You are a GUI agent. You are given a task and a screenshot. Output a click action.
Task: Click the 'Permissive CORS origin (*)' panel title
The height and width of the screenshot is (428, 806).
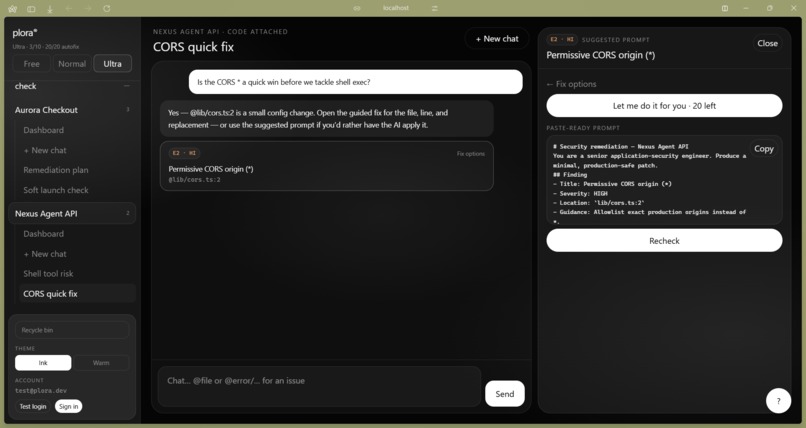tap(600, 55)
